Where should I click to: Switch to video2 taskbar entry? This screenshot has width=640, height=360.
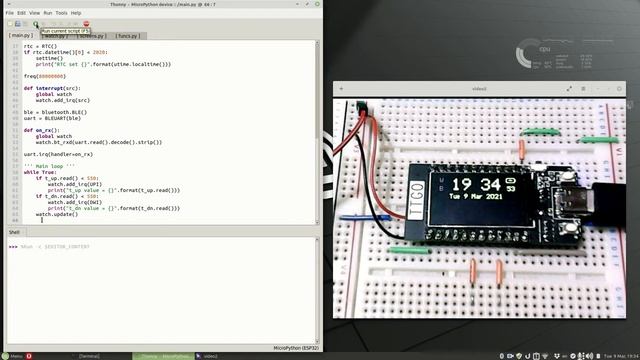point(207,356)
